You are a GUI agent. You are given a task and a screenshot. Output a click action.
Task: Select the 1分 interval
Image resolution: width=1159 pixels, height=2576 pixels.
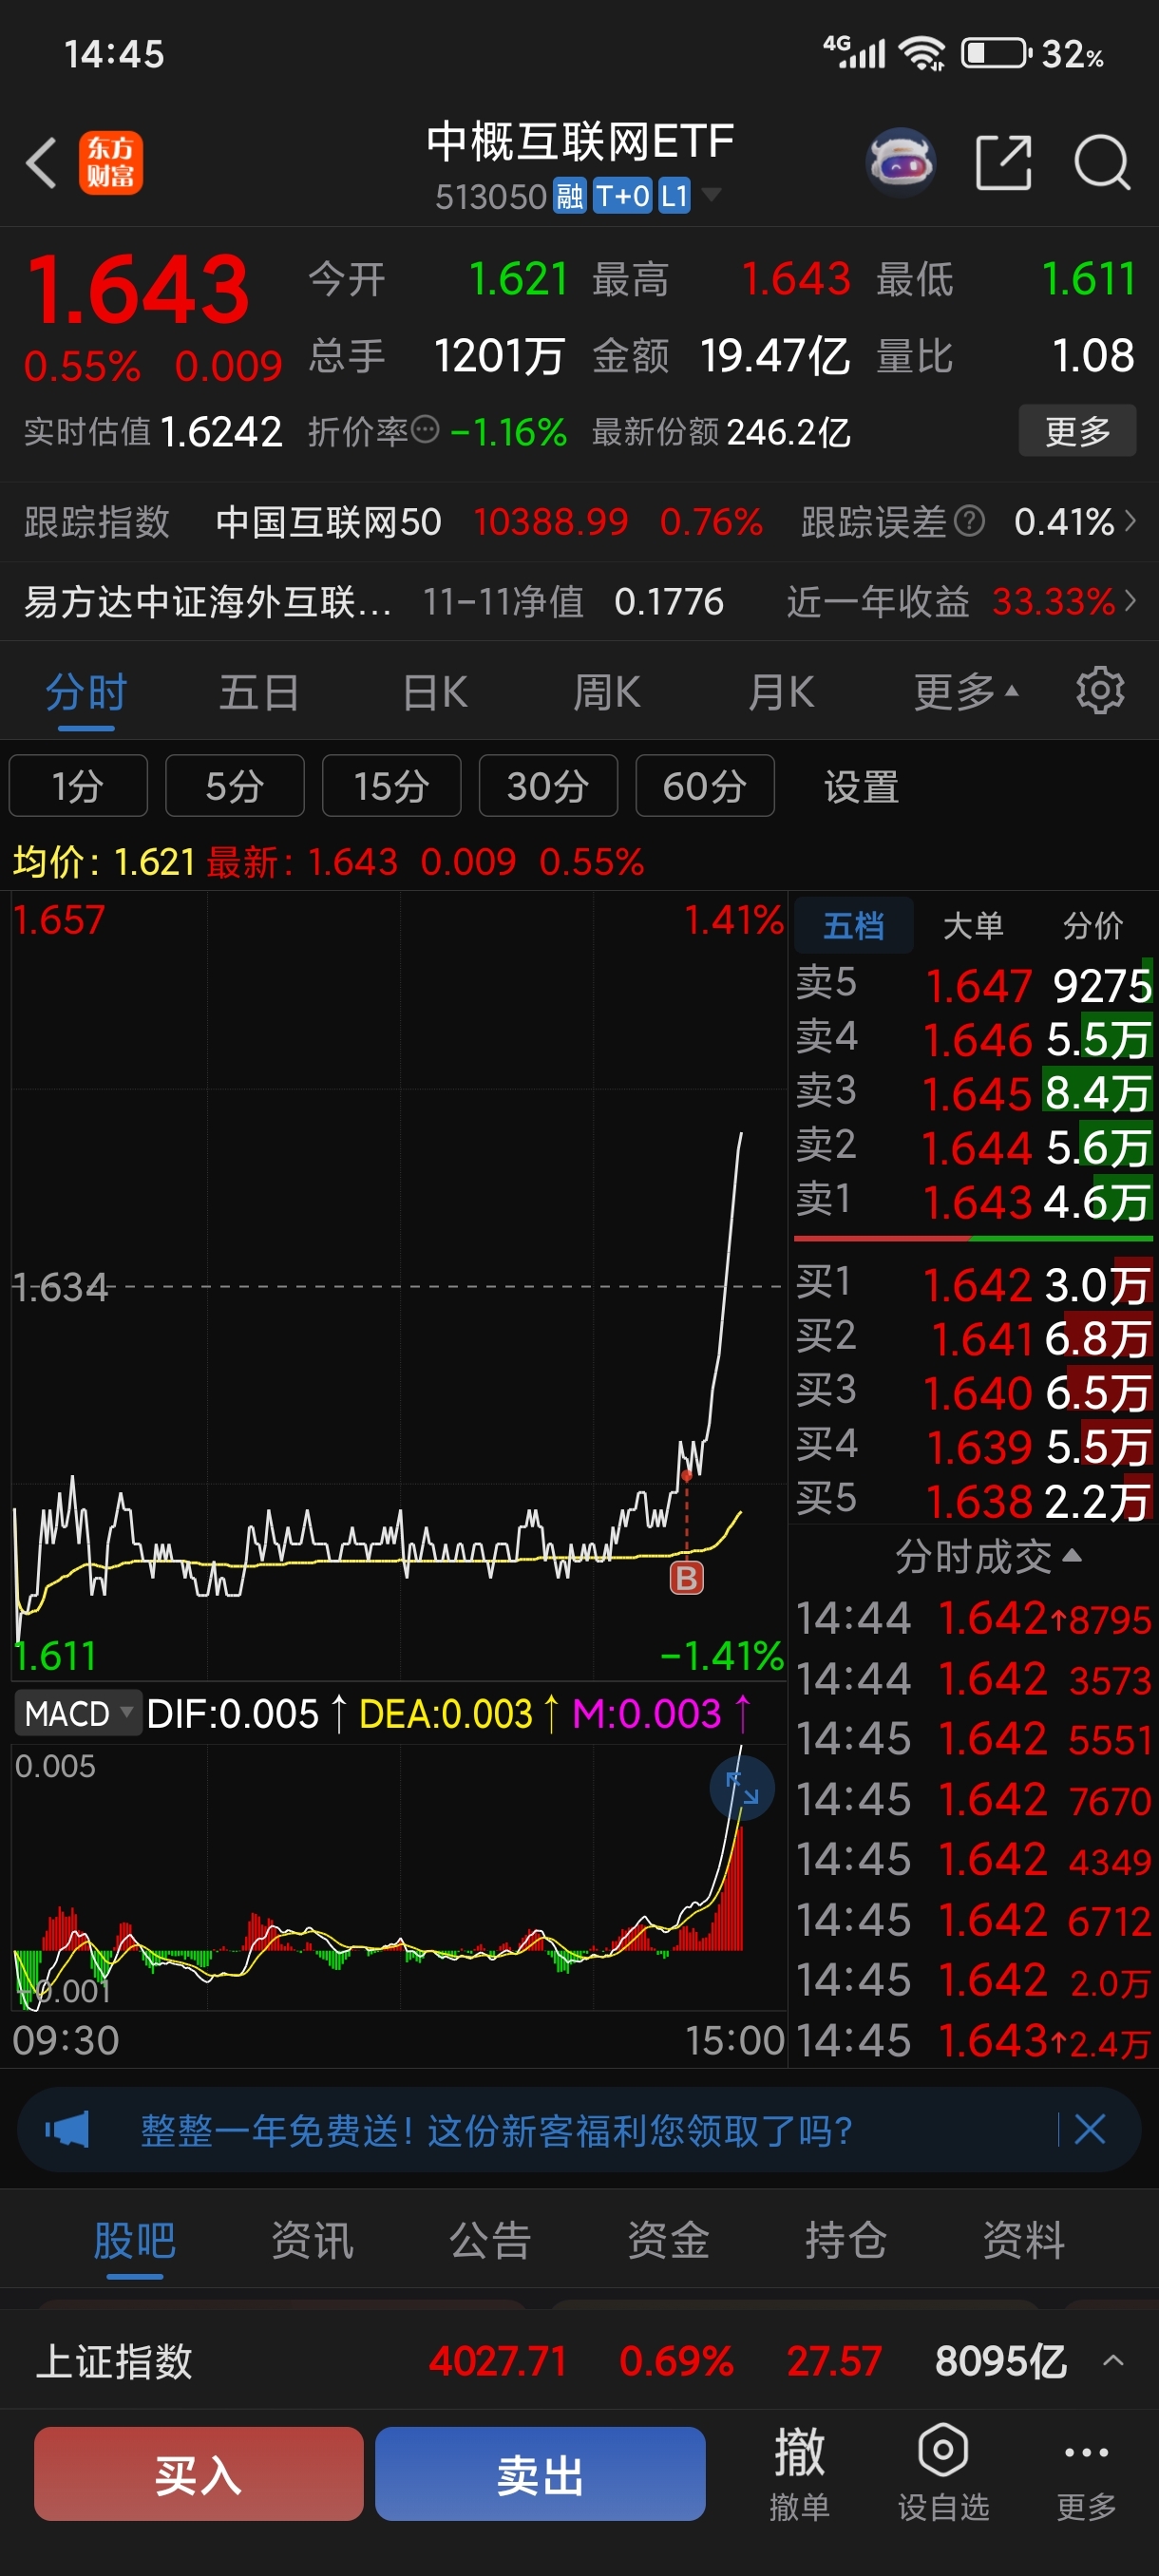click(x=78, y=786)
